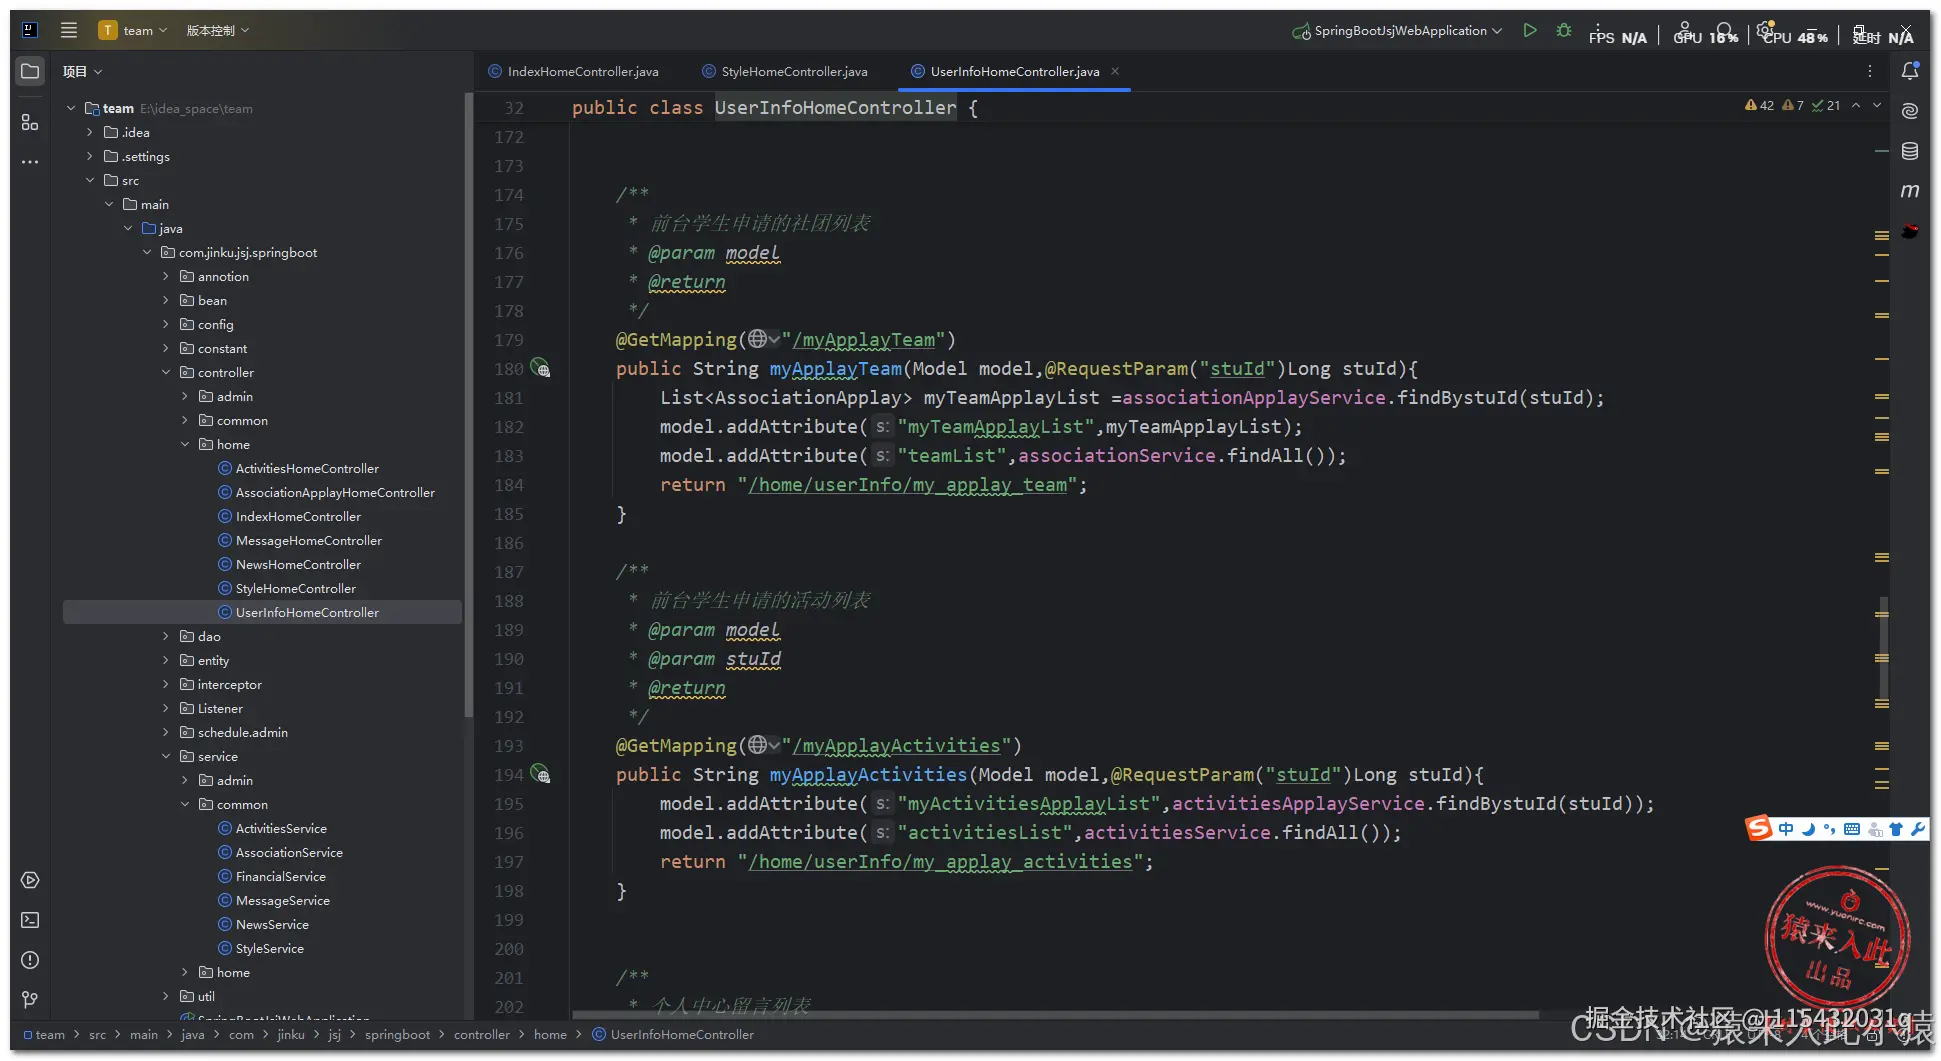Viewport: 1941px width, 1061px height.
Task: Switch to StyleHomeController.java tab
Action: coord(785,71)
